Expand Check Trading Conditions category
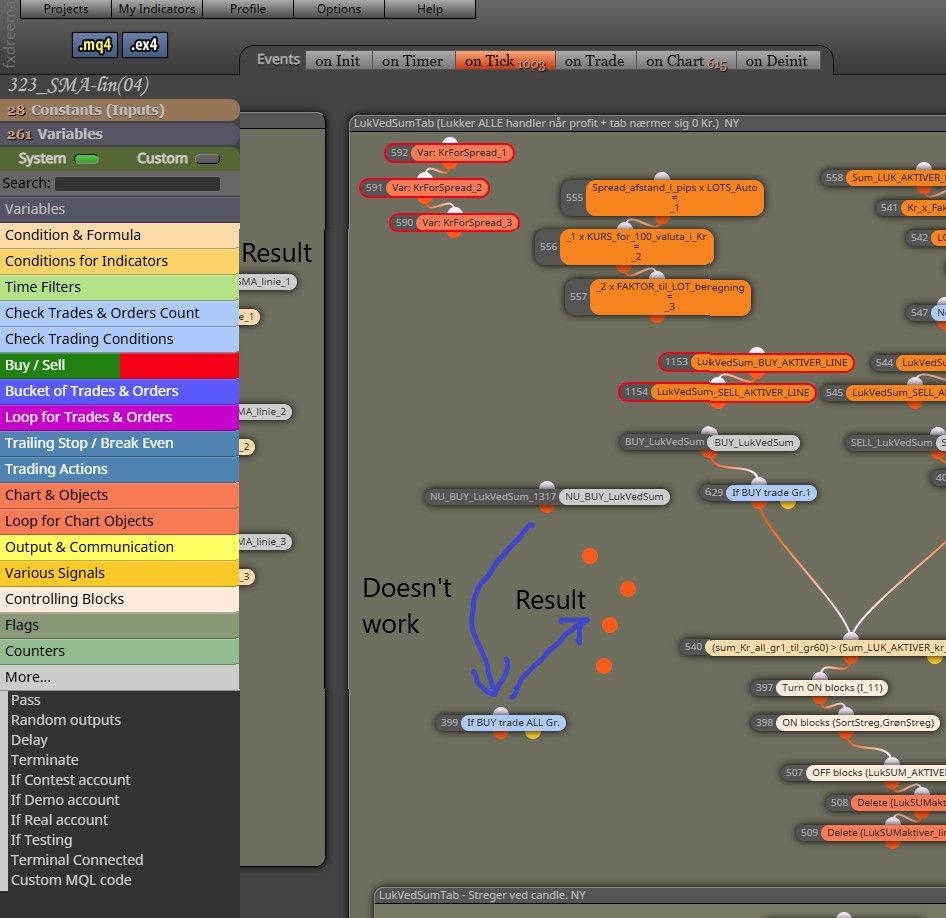Image resolution: width=946 pixels, height=918 pixels. click(x=119, y=339)
